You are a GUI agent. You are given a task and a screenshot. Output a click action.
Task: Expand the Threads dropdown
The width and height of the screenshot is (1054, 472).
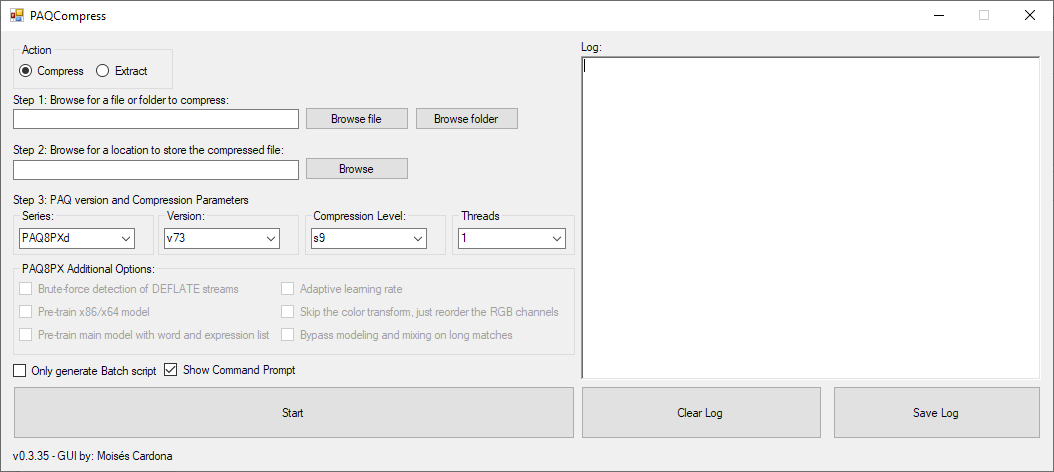click(x=511, y=238)
